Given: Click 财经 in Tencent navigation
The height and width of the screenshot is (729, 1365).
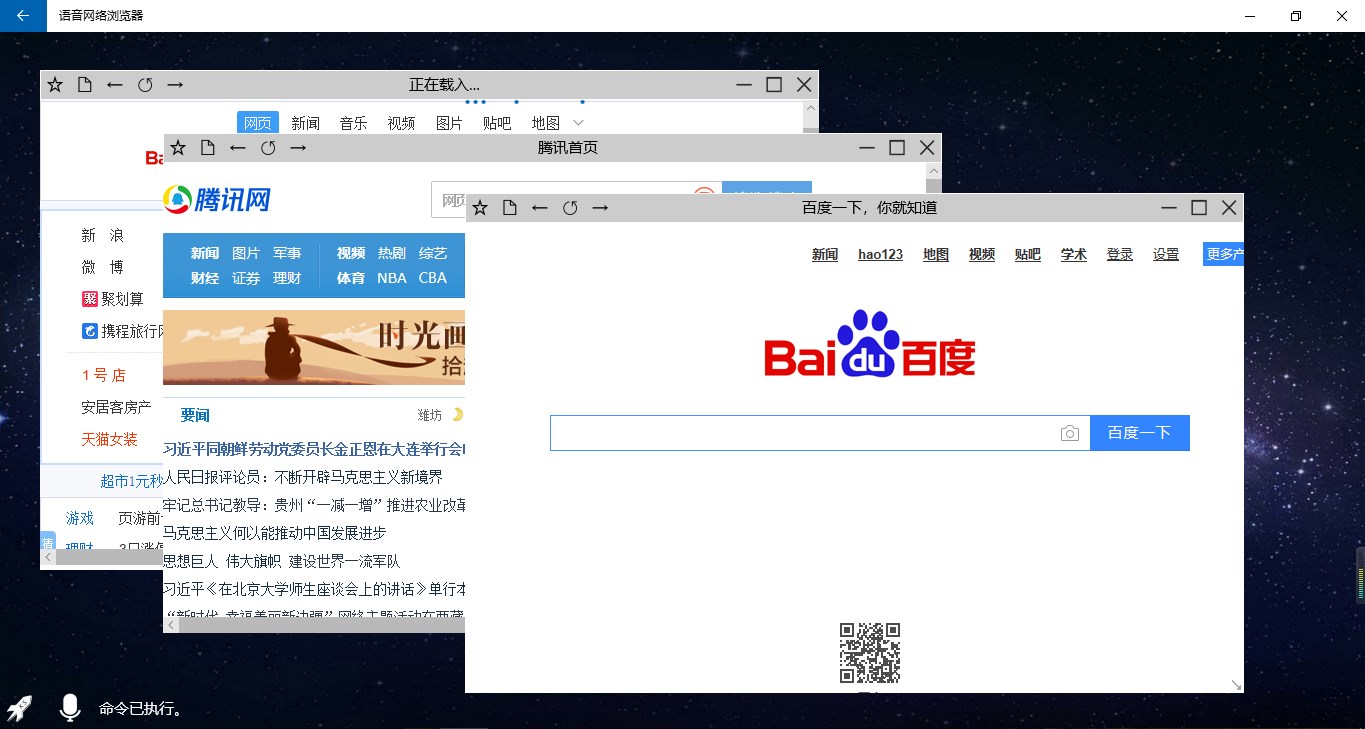Looking at the screenshot, I should [x=205, y=278].
